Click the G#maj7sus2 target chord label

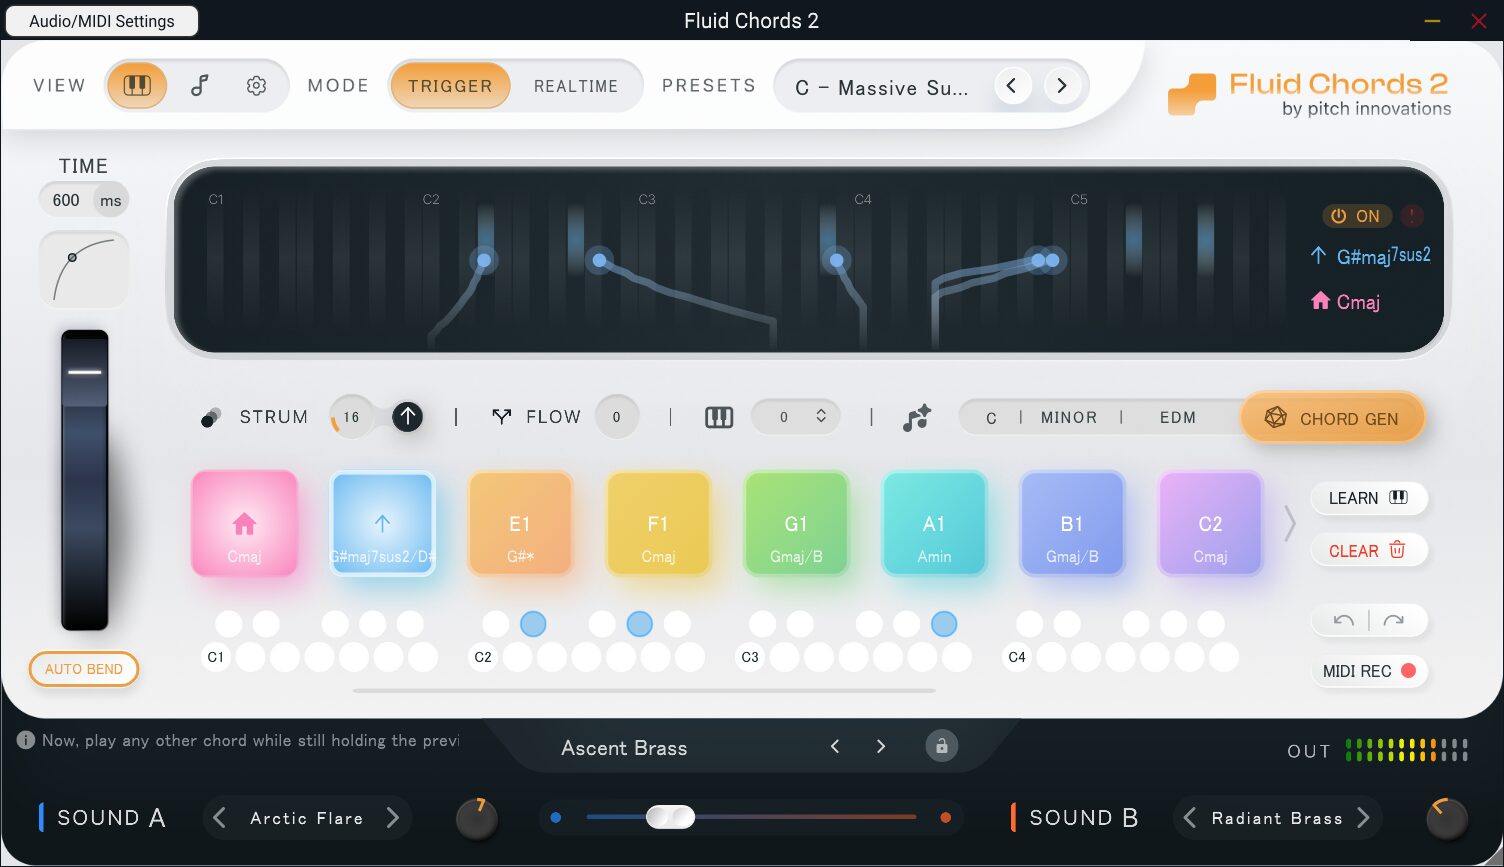(x=1383, y=256)
